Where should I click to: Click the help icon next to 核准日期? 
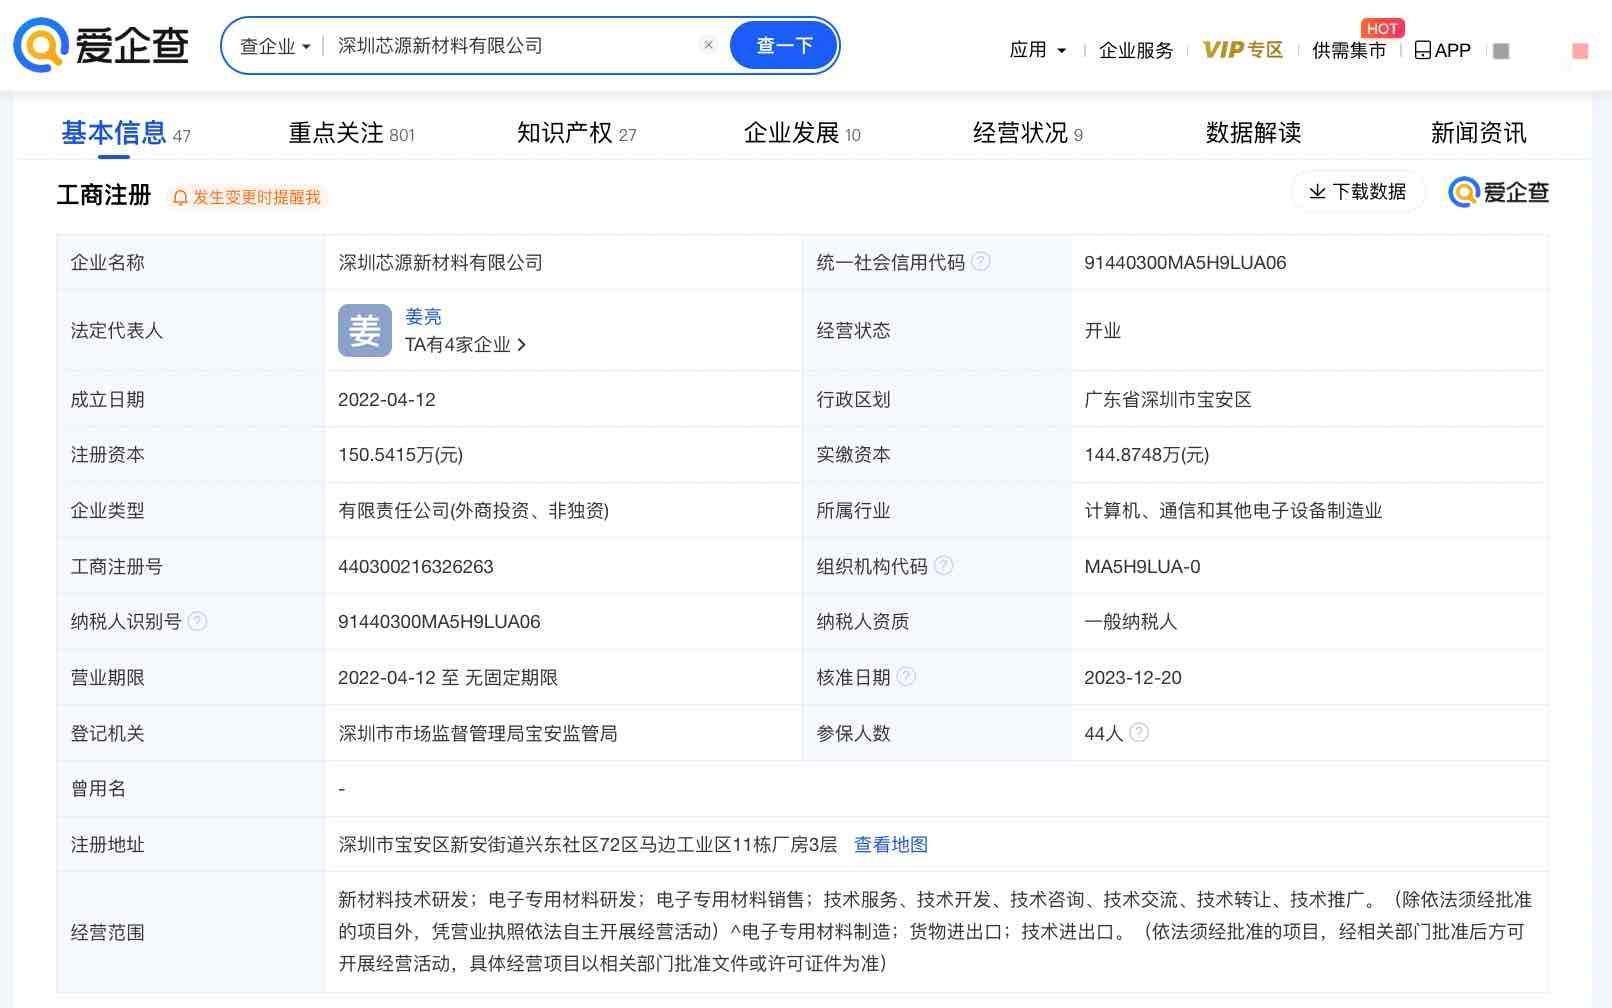tap(906, 676)
